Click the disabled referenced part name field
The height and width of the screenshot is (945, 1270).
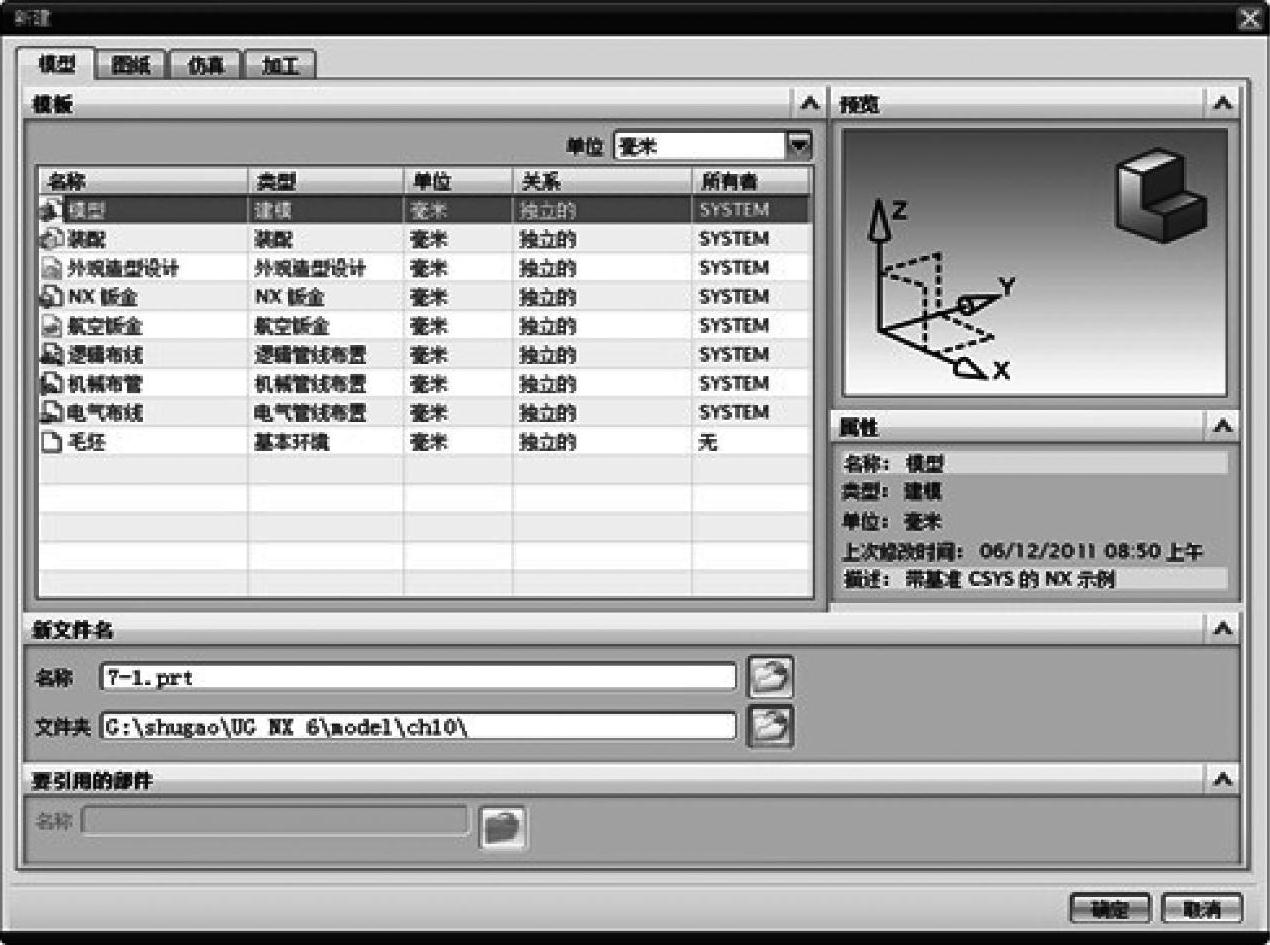pyautogui.click(x=275, y=821)
